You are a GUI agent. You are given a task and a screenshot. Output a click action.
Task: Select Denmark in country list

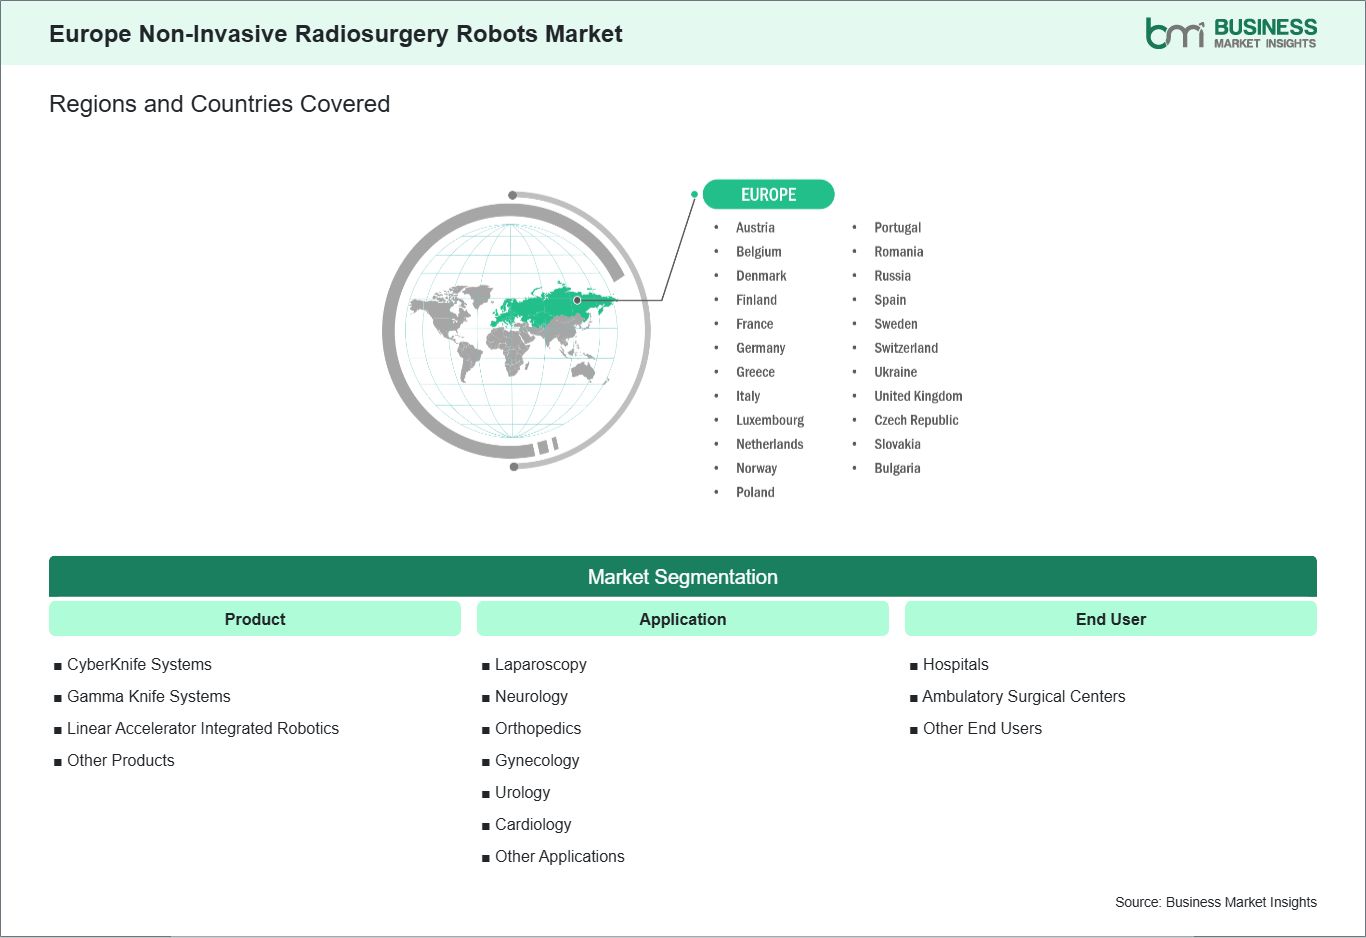click(761, 276)
